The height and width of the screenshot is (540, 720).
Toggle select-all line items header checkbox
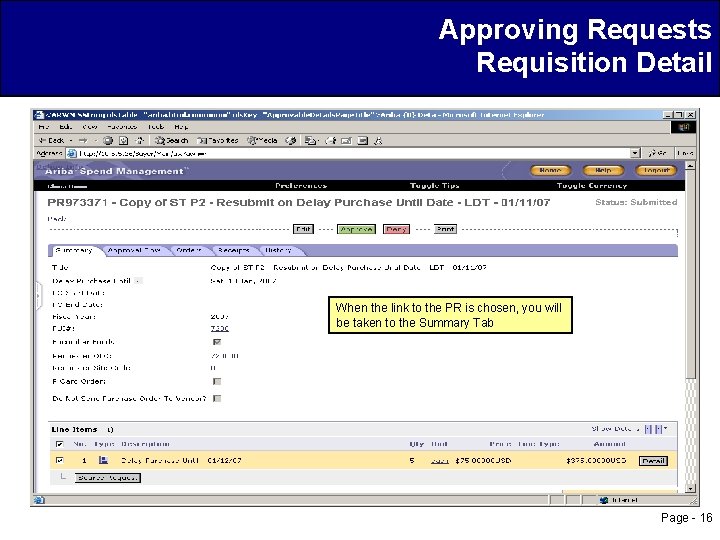click(59, 444)
